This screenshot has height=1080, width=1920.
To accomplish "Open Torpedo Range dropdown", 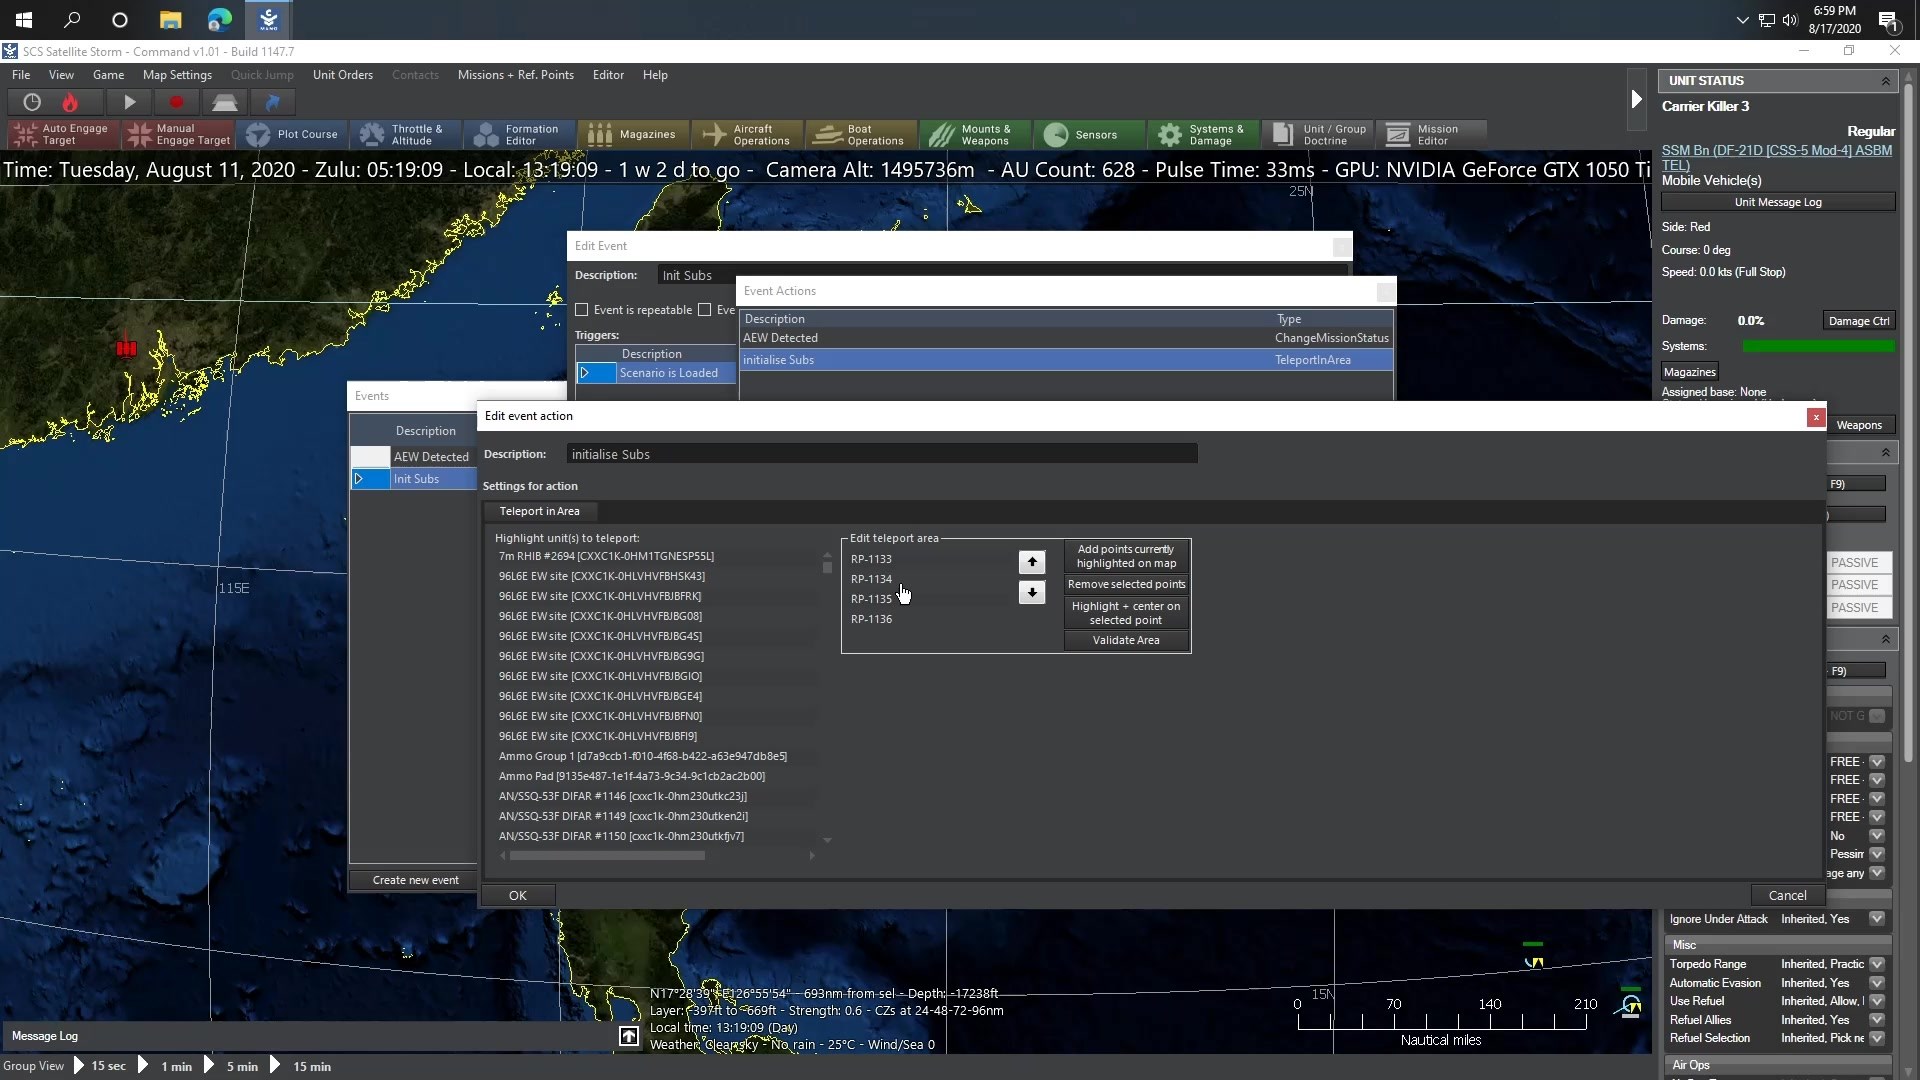I will click(1877, 964).
